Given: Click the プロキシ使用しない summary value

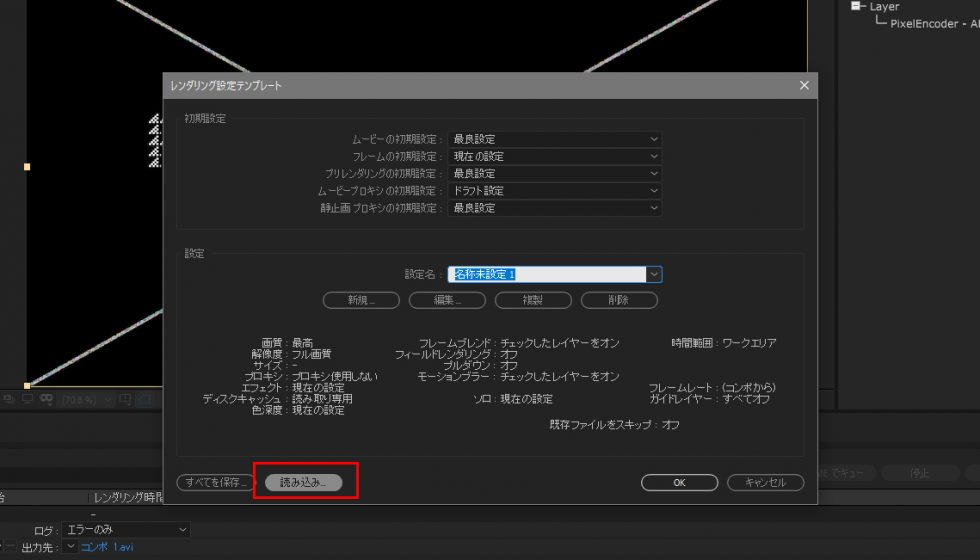Looking at the screenshot, I should pos(335,376).
